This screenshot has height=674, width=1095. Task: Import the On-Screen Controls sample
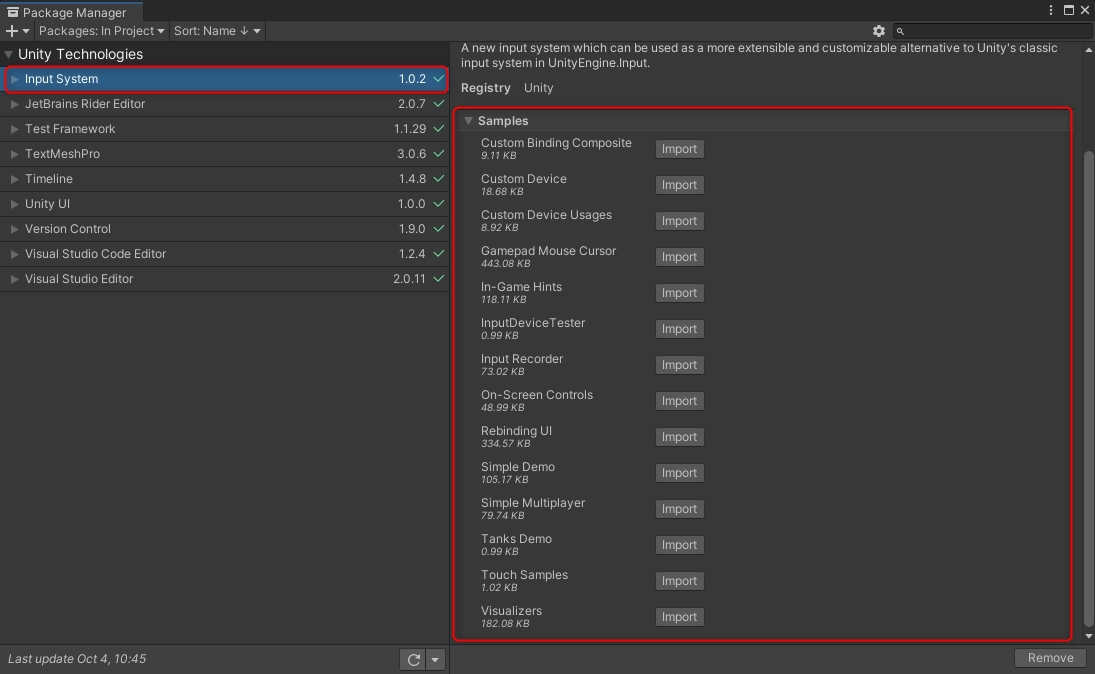coord(679,401)
